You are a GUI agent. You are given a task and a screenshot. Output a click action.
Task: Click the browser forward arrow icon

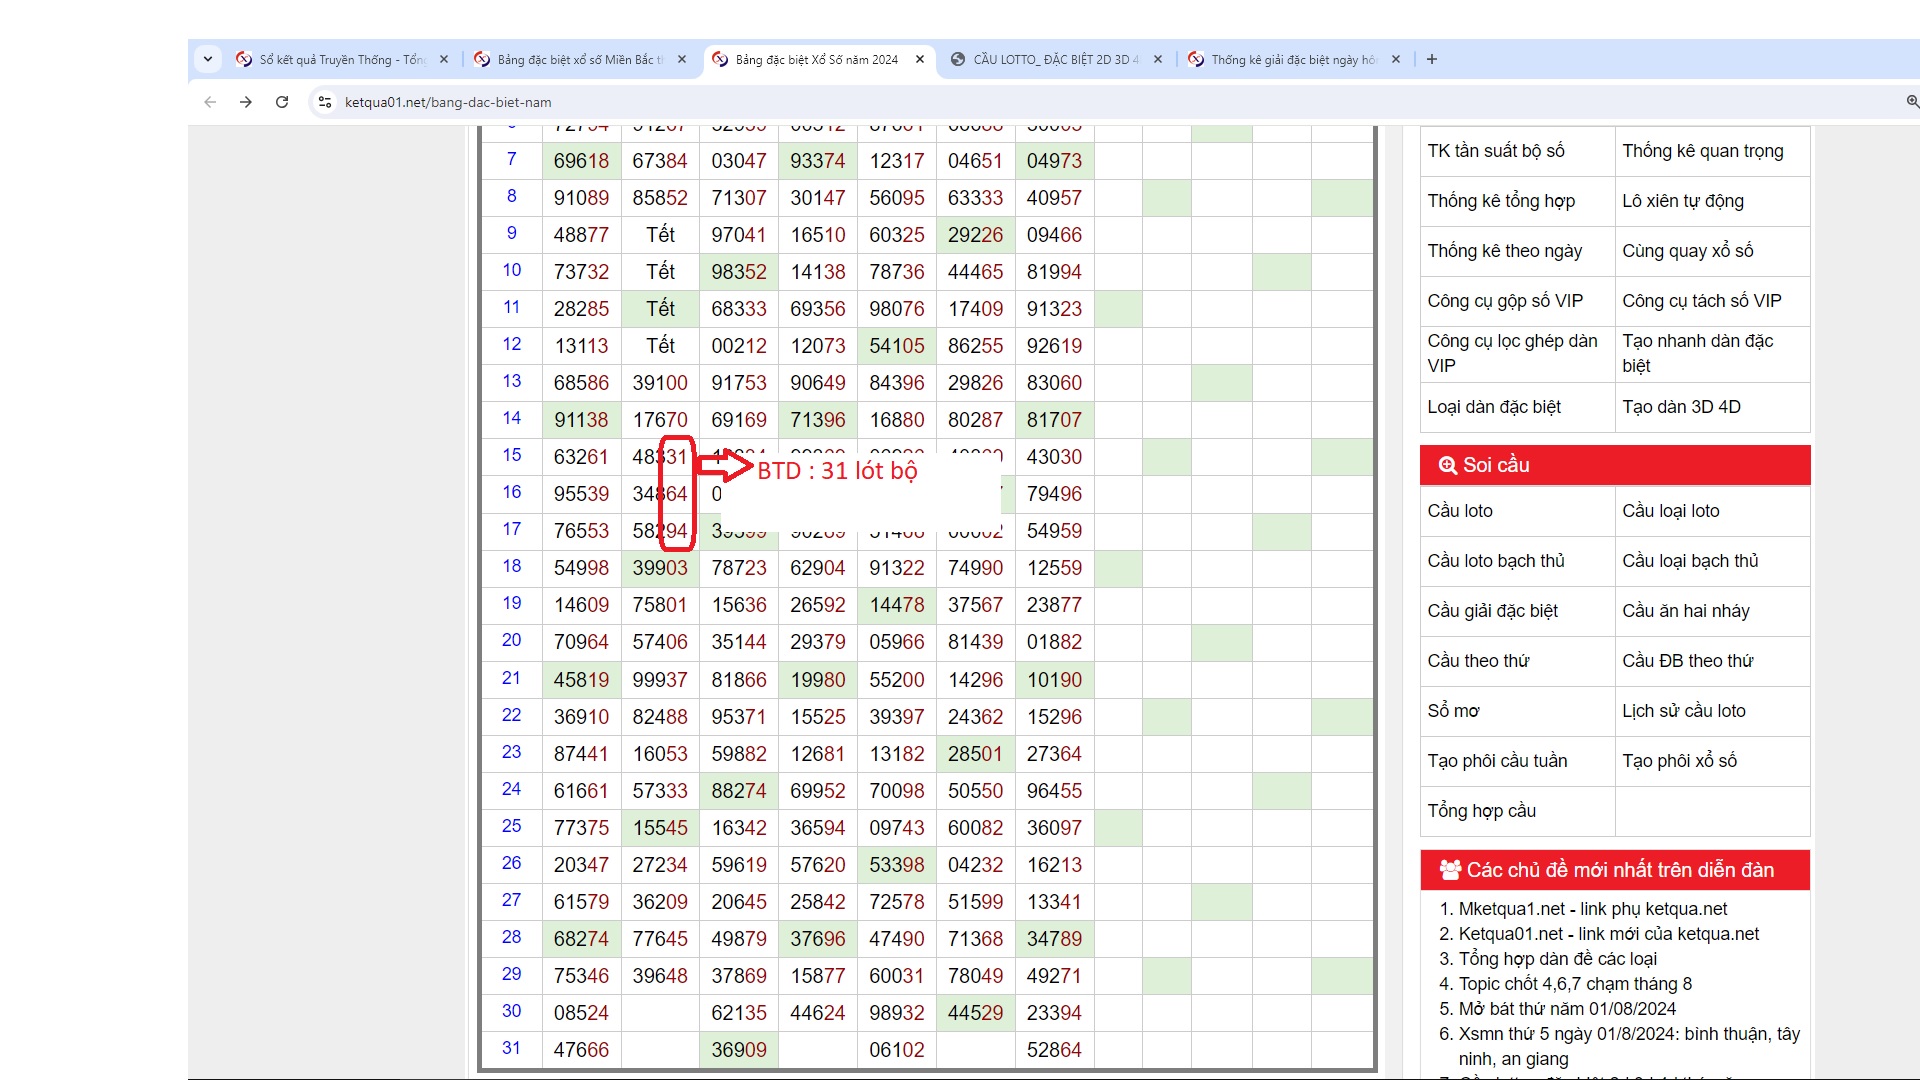pyautogui.click(x=246, y=102)
